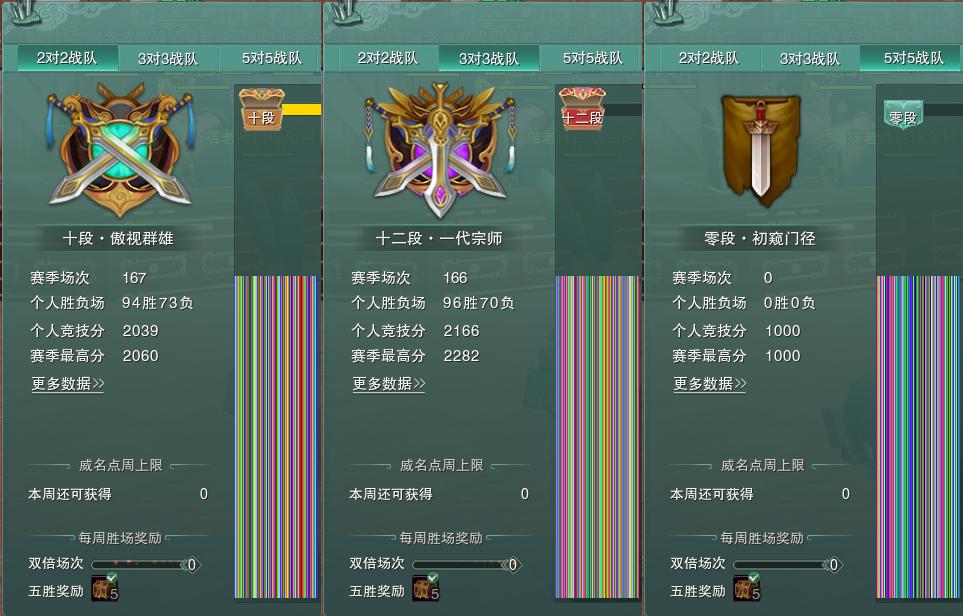Open 更多数据 link in the 2对2 panel
Viewport: 963px width, 616px height.
click(68, 384)
